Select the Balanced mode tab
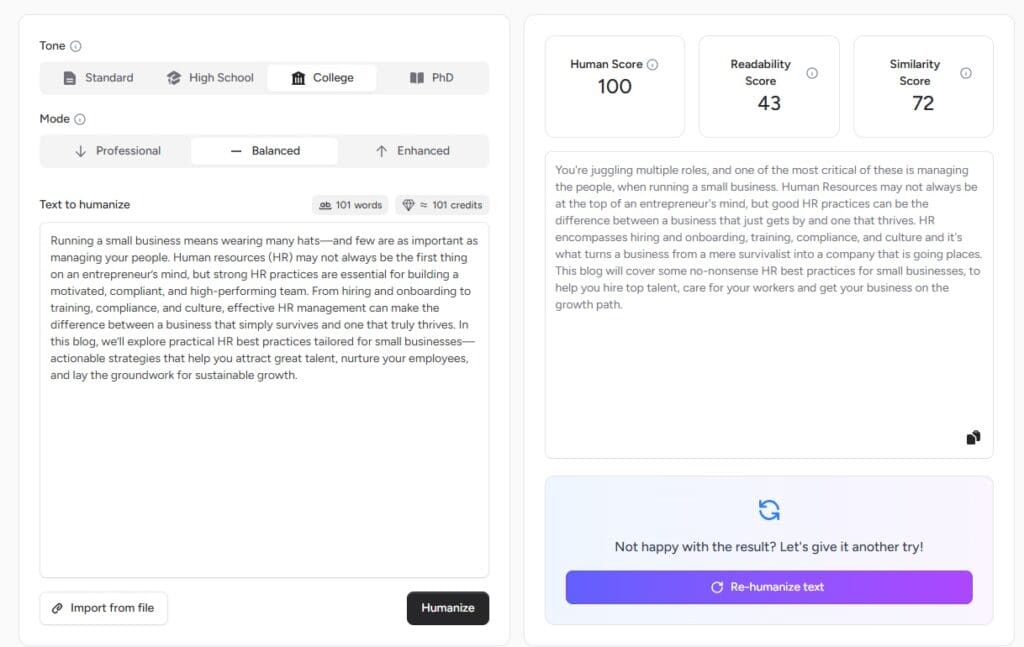The image size is (1024, 647). point(266,150)
